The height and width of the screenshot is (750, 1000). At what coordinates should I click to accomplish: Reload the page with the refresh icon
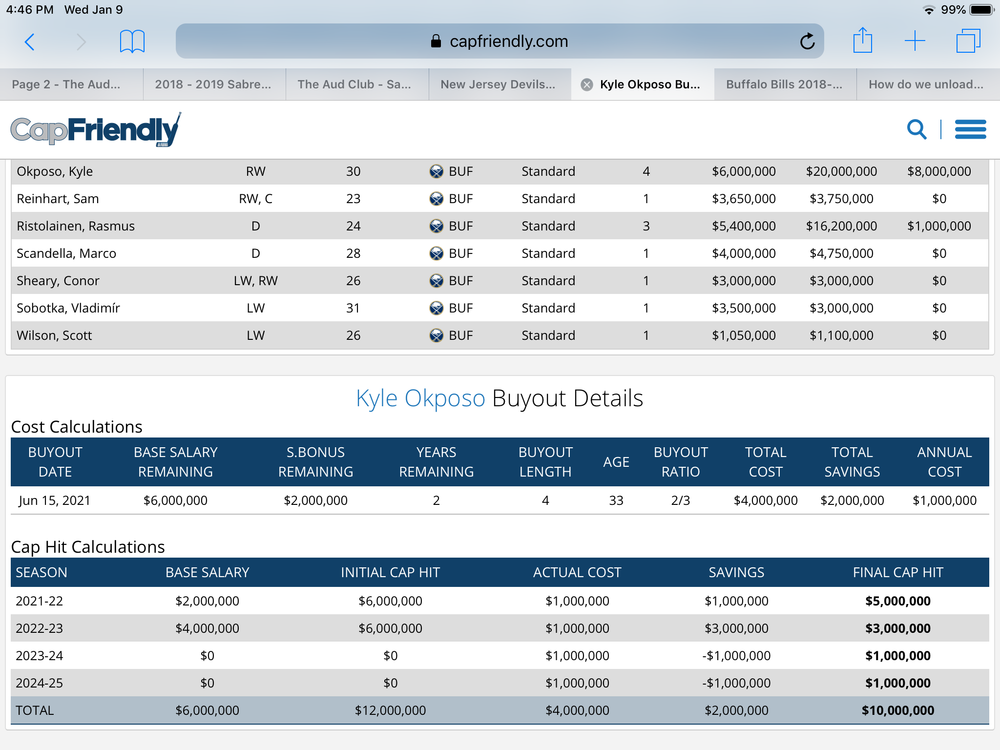point(807,41)
